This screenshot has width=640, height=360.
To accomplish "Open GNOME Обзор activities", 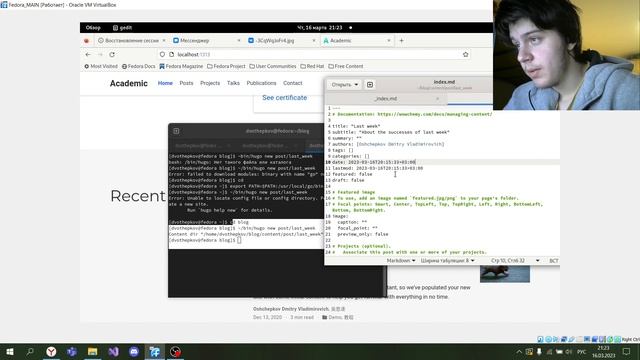I will 93,28.
